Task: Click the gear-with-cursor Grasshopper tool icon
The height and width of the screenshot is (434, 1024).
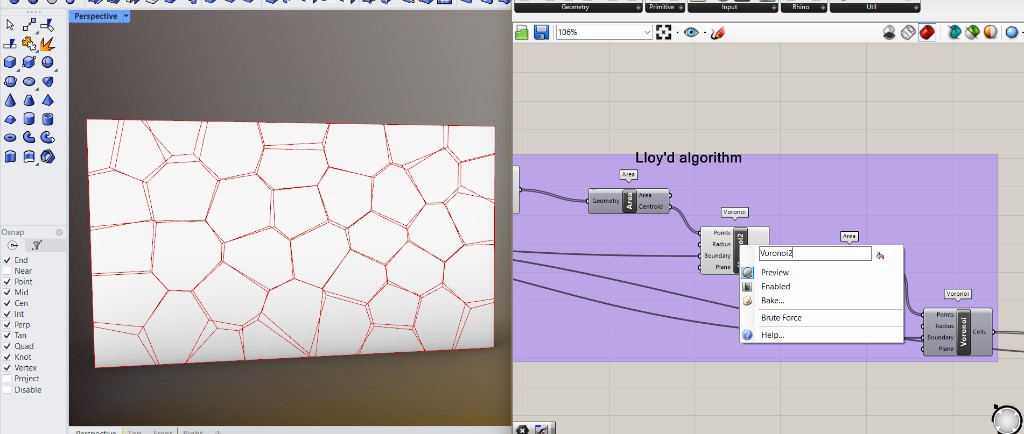Action: coord(29,44)
